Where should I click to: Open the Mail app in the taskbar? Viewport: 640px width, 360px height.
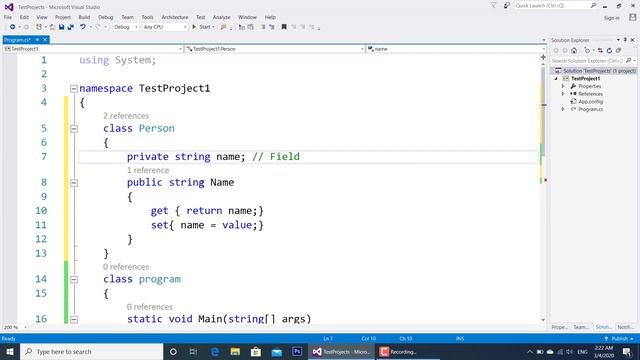(277, 351)
